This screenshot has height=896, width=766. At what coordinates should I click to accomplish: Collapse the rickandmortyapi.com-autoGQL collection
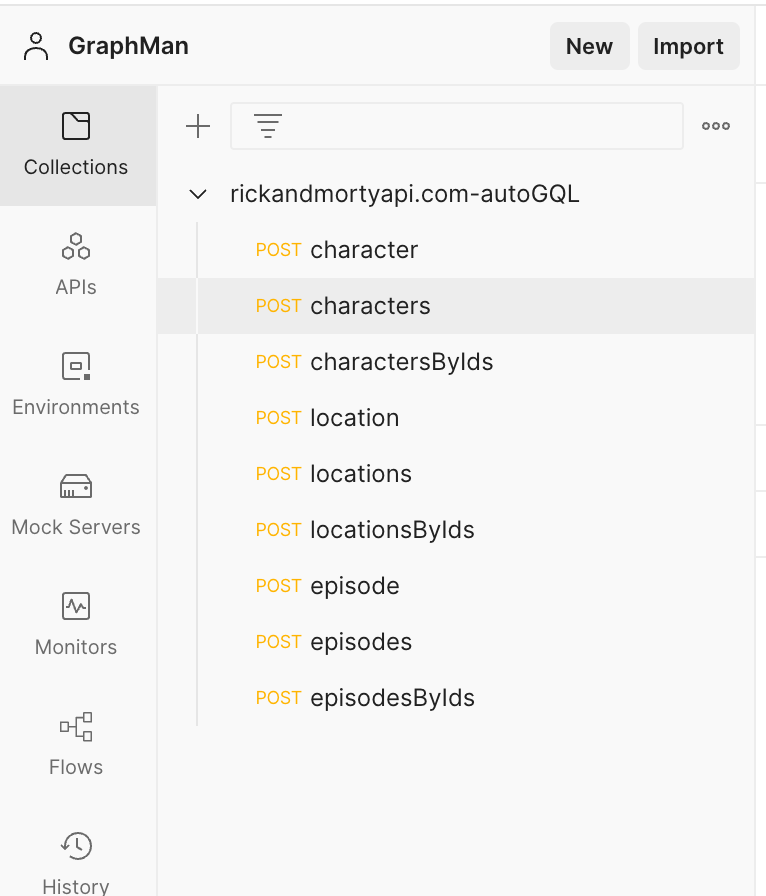(198, 194)
